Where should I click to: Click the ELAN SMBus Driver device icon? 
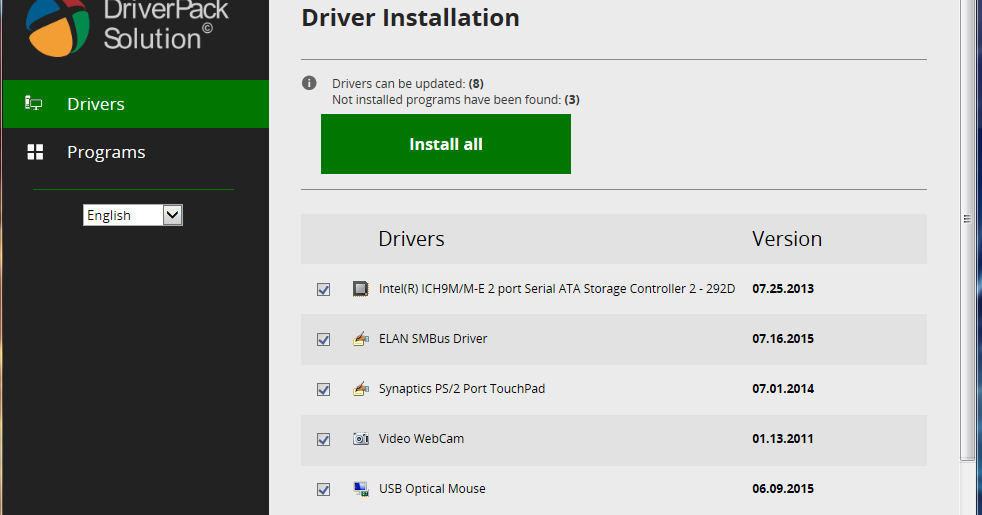(361, 339)
